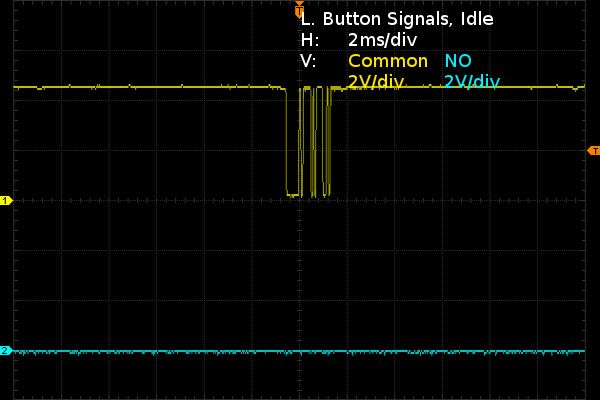Select the cyan channel 2 ground marker

[x=6, y=350]
